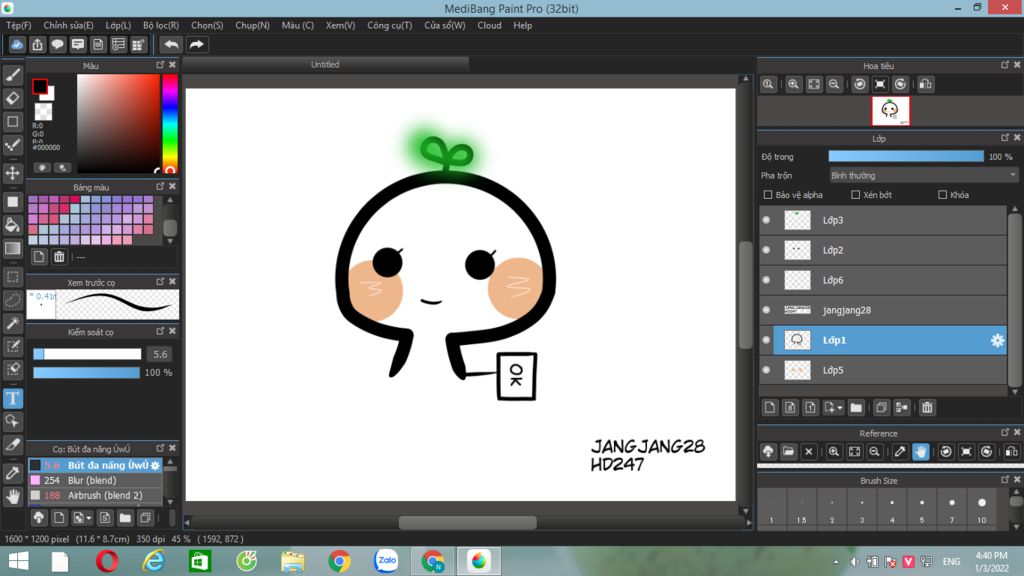The width and height of the screenshot is (1024, 576).
Task: Select the Select Pen tool
Action: (x=12, y=346)
